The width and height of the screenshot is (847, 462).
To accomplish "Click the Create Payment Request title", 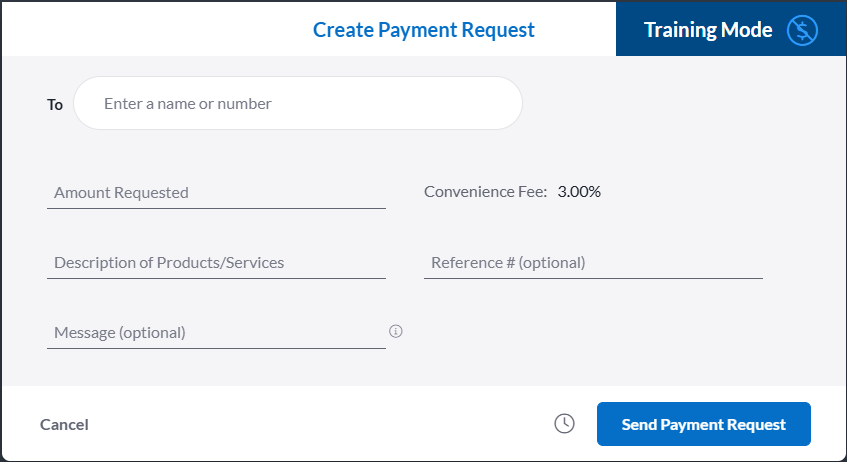I will pos(424,30).
